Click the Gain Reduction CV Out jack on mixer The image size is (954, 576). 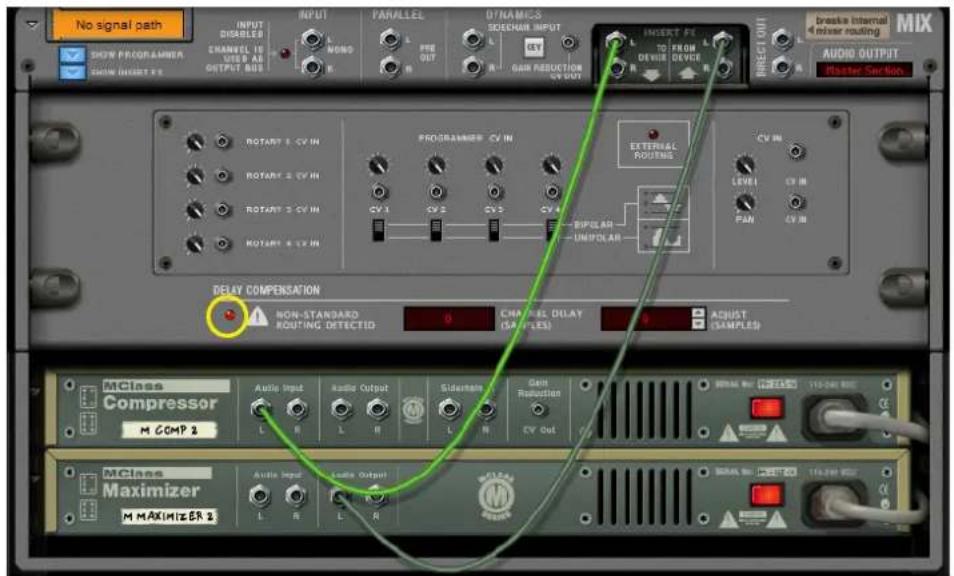tap(569, 42)
